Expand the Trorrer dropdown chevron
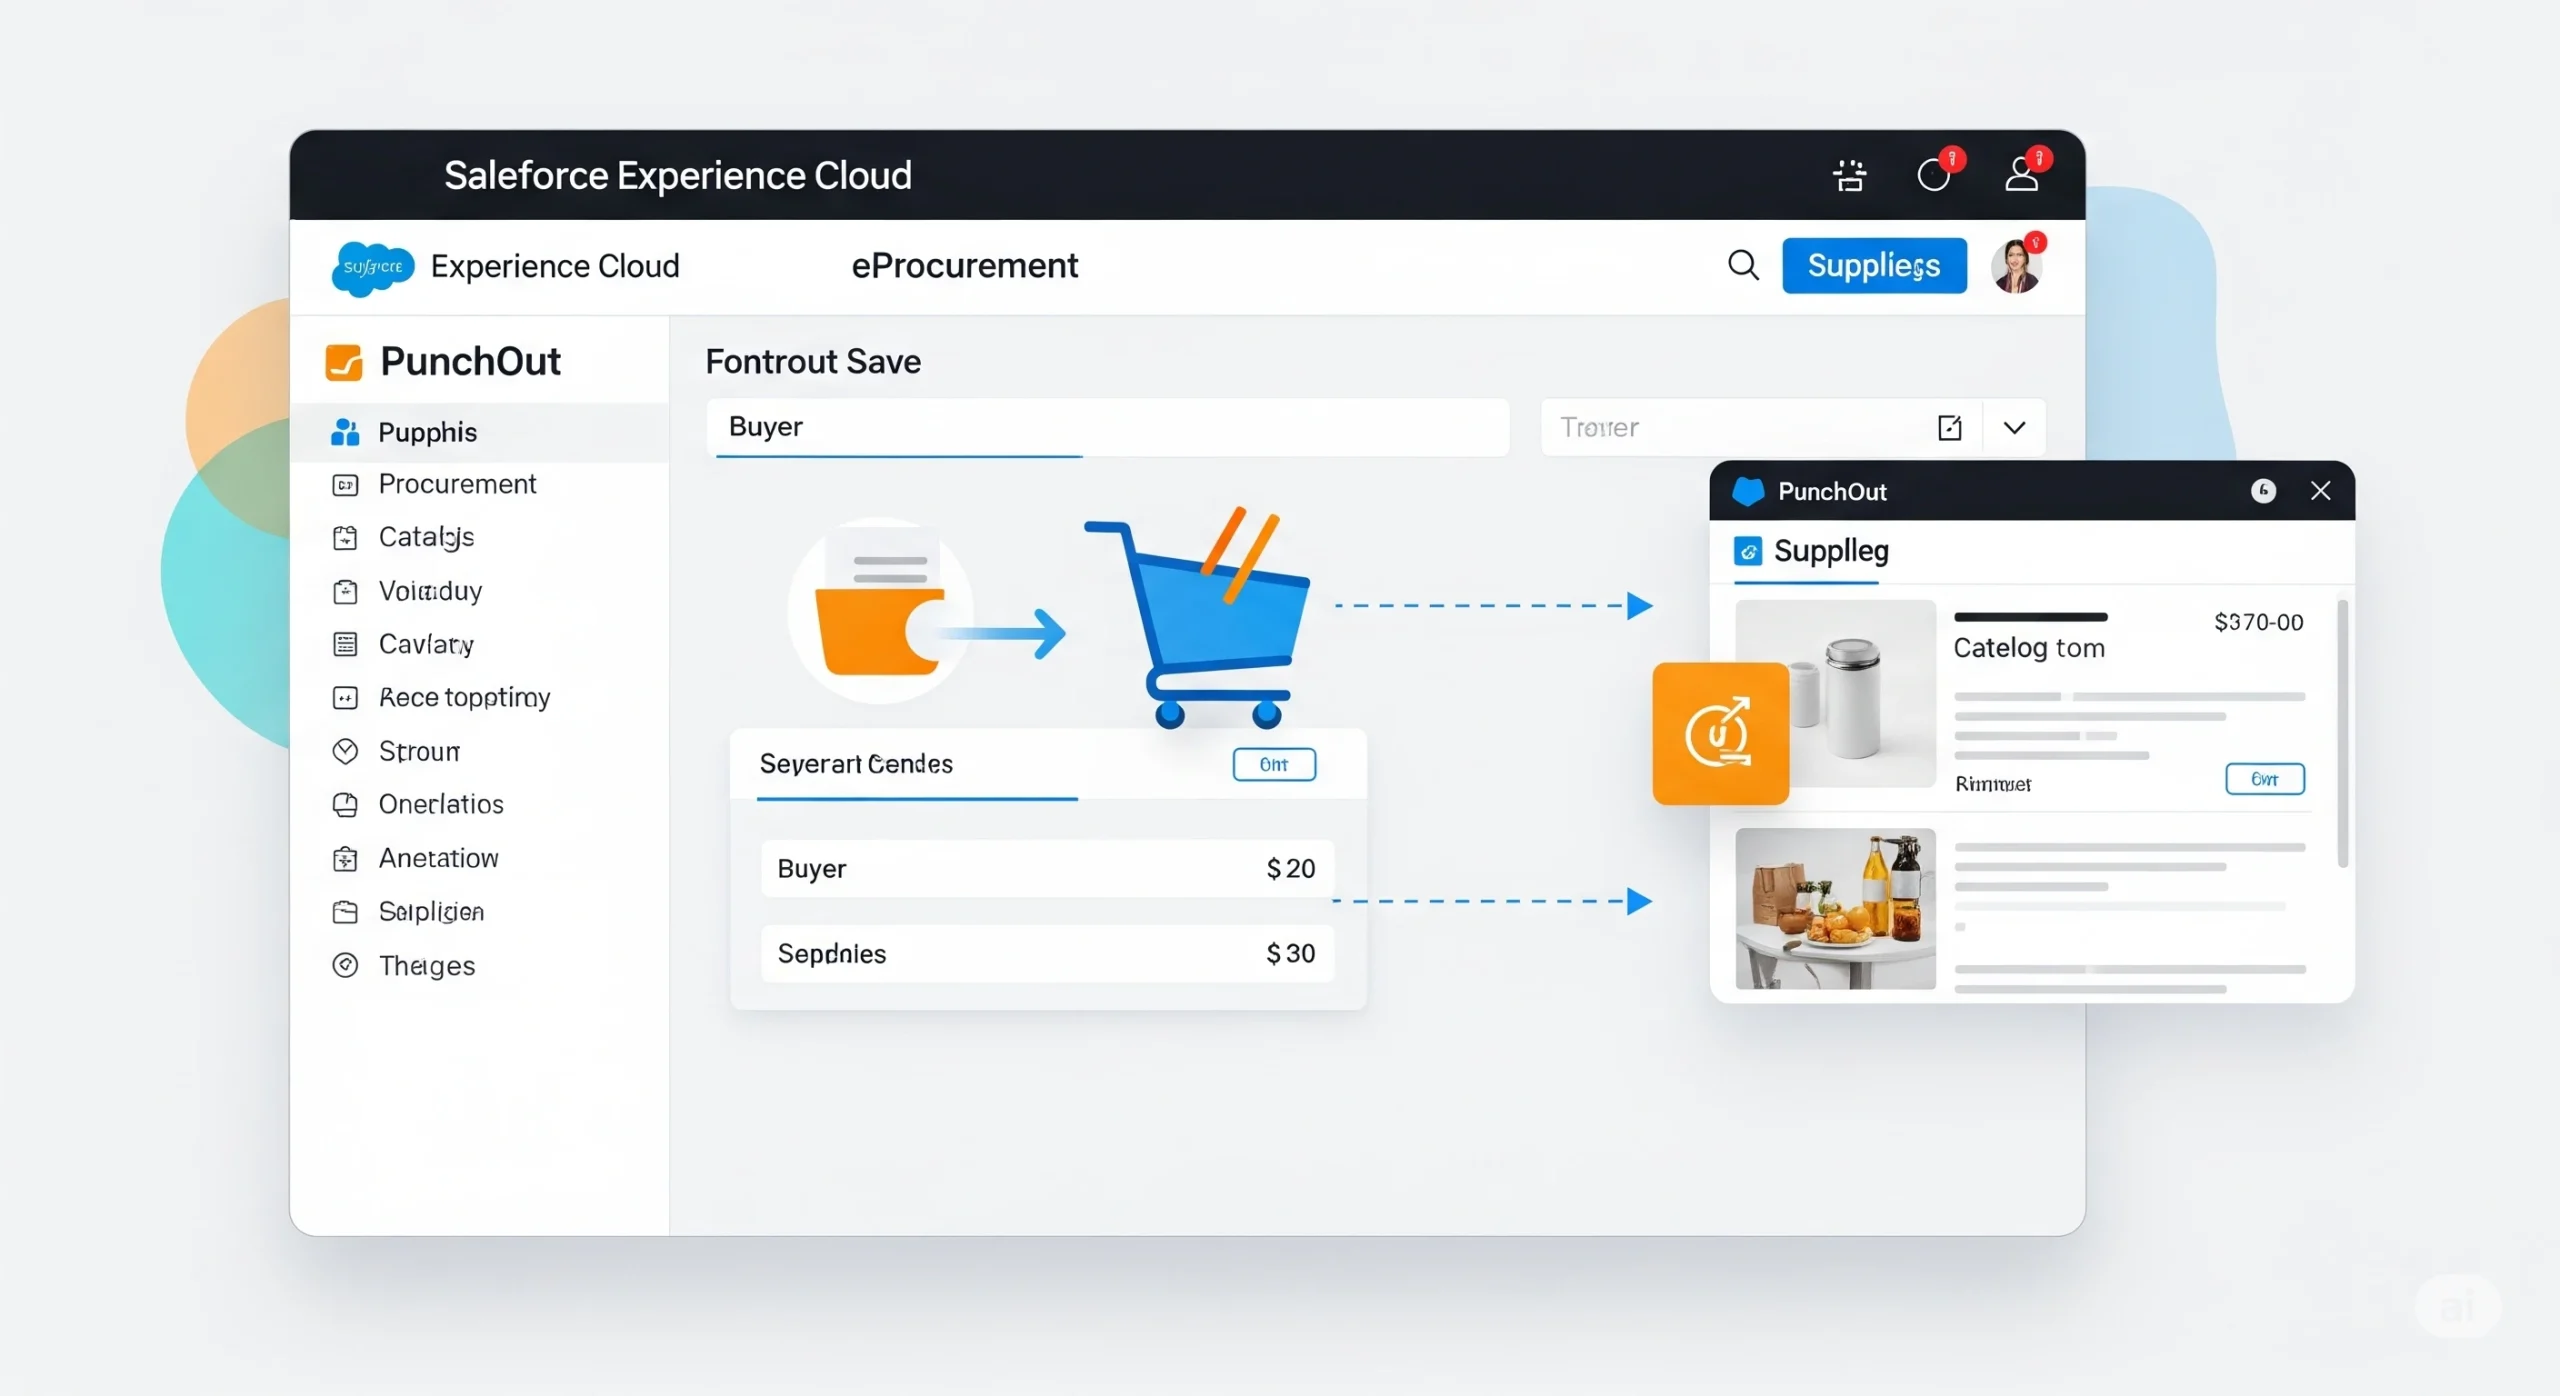Viewport: 2560px width, 1396px height. pyautogui.click(x=2014, y=428)
